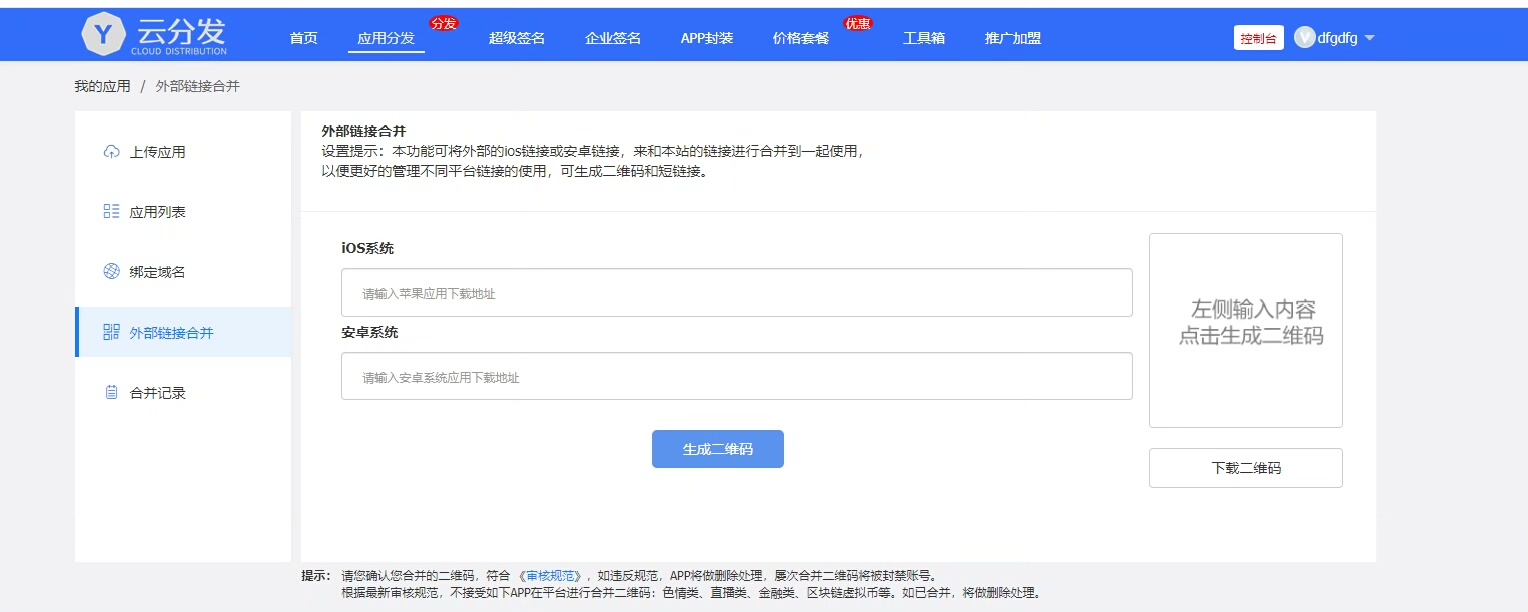Focus the iOS download address input field

(736, 293)
